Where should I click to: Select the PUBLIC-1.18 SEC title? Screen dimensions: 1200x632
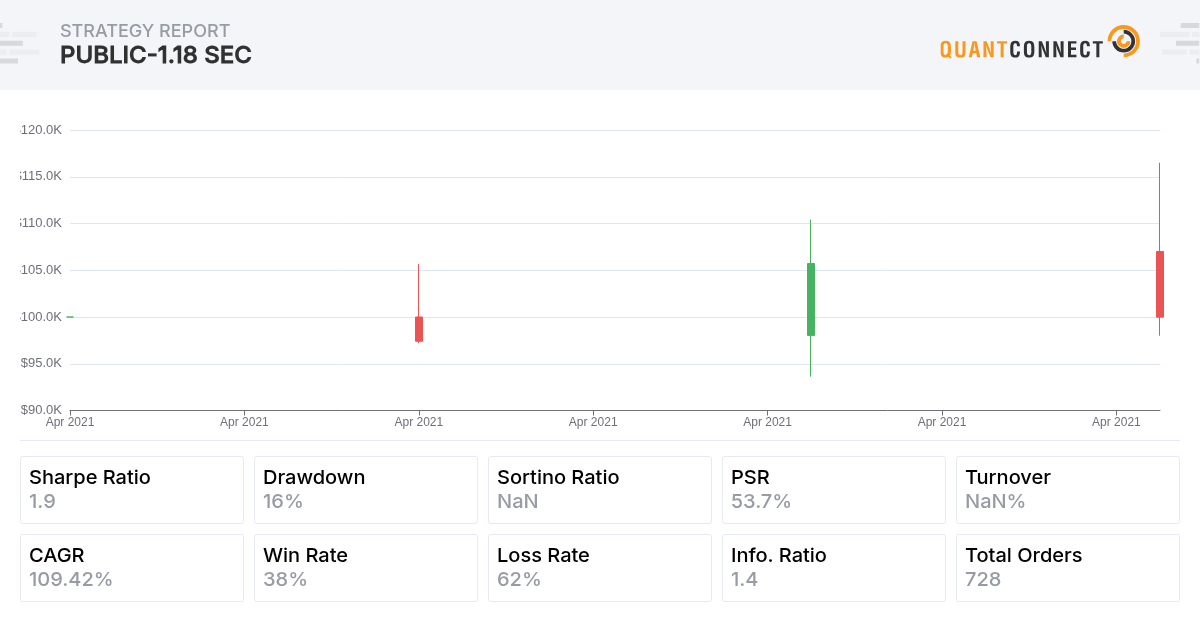(156, 56)
